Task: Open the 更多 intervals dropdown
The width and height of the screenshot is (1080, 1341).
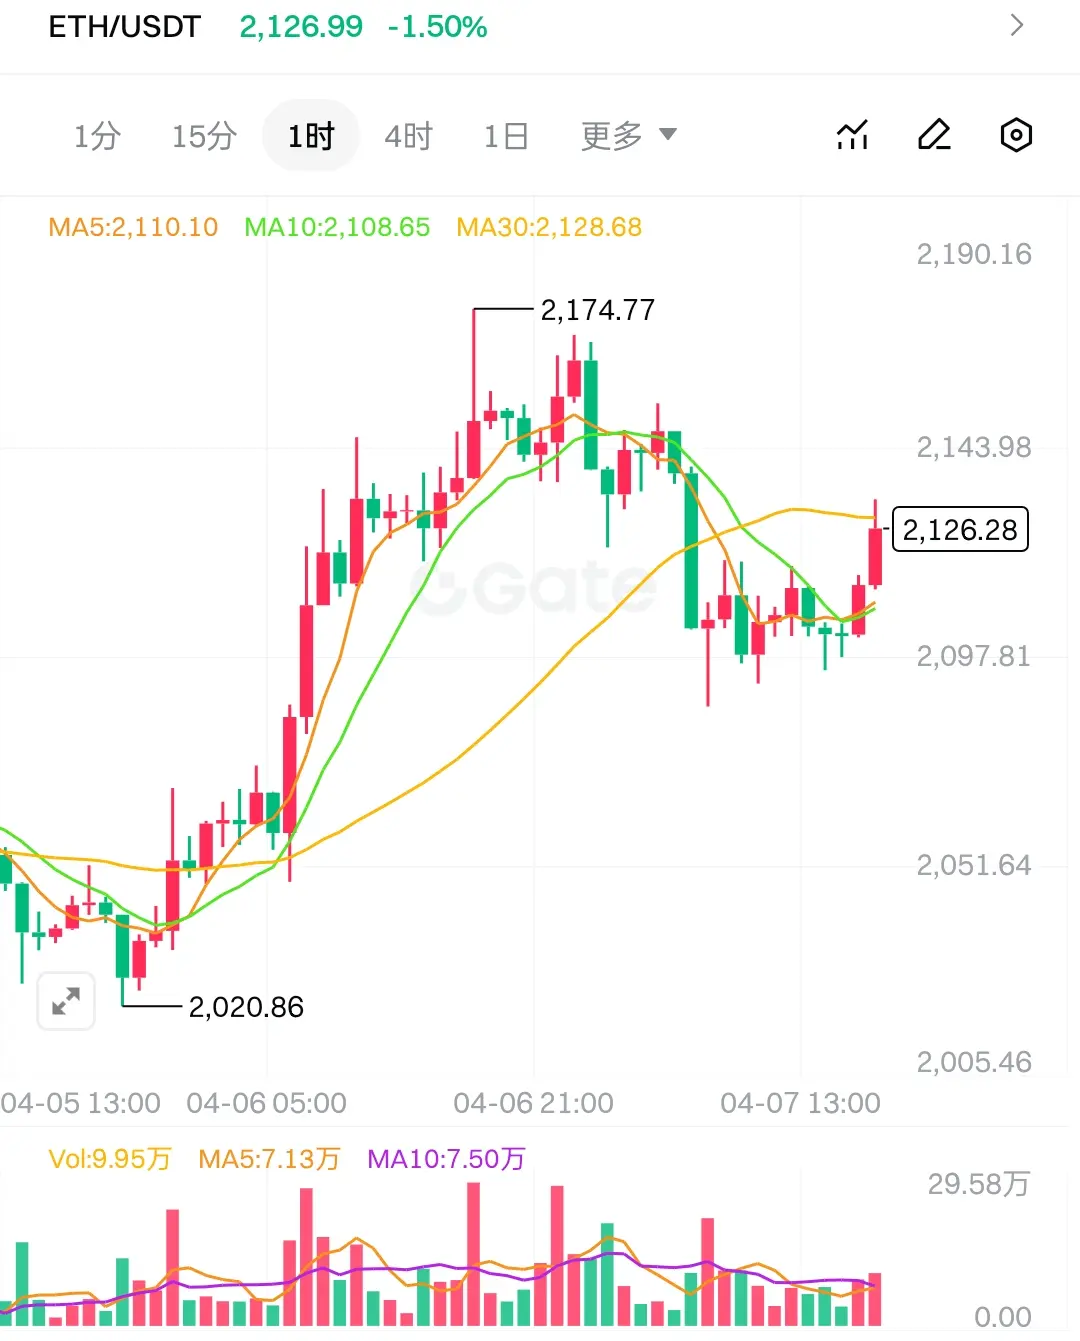Action: (629, 135)
